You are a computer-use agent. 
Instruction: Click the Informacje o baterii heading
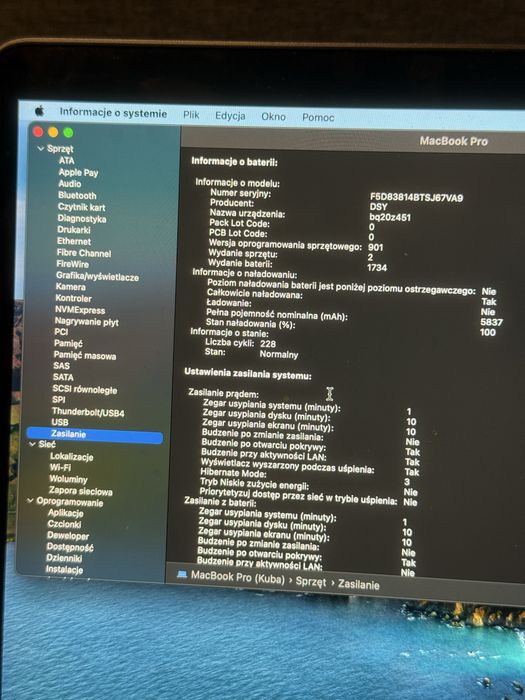point(234,162)
